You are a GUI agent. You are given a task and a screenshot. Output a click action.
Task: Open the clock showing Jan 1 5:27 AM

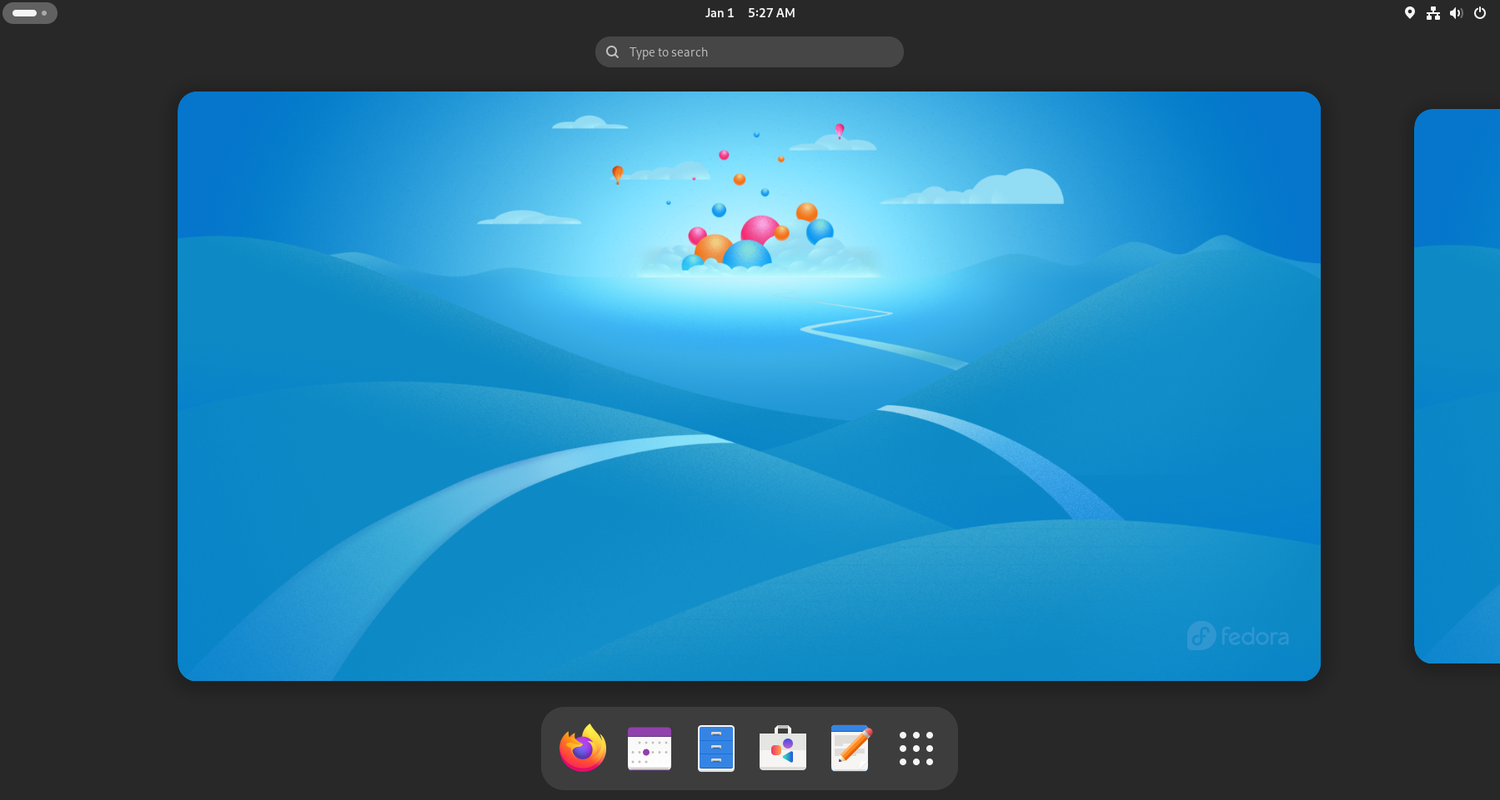click(x=750, y=13)
